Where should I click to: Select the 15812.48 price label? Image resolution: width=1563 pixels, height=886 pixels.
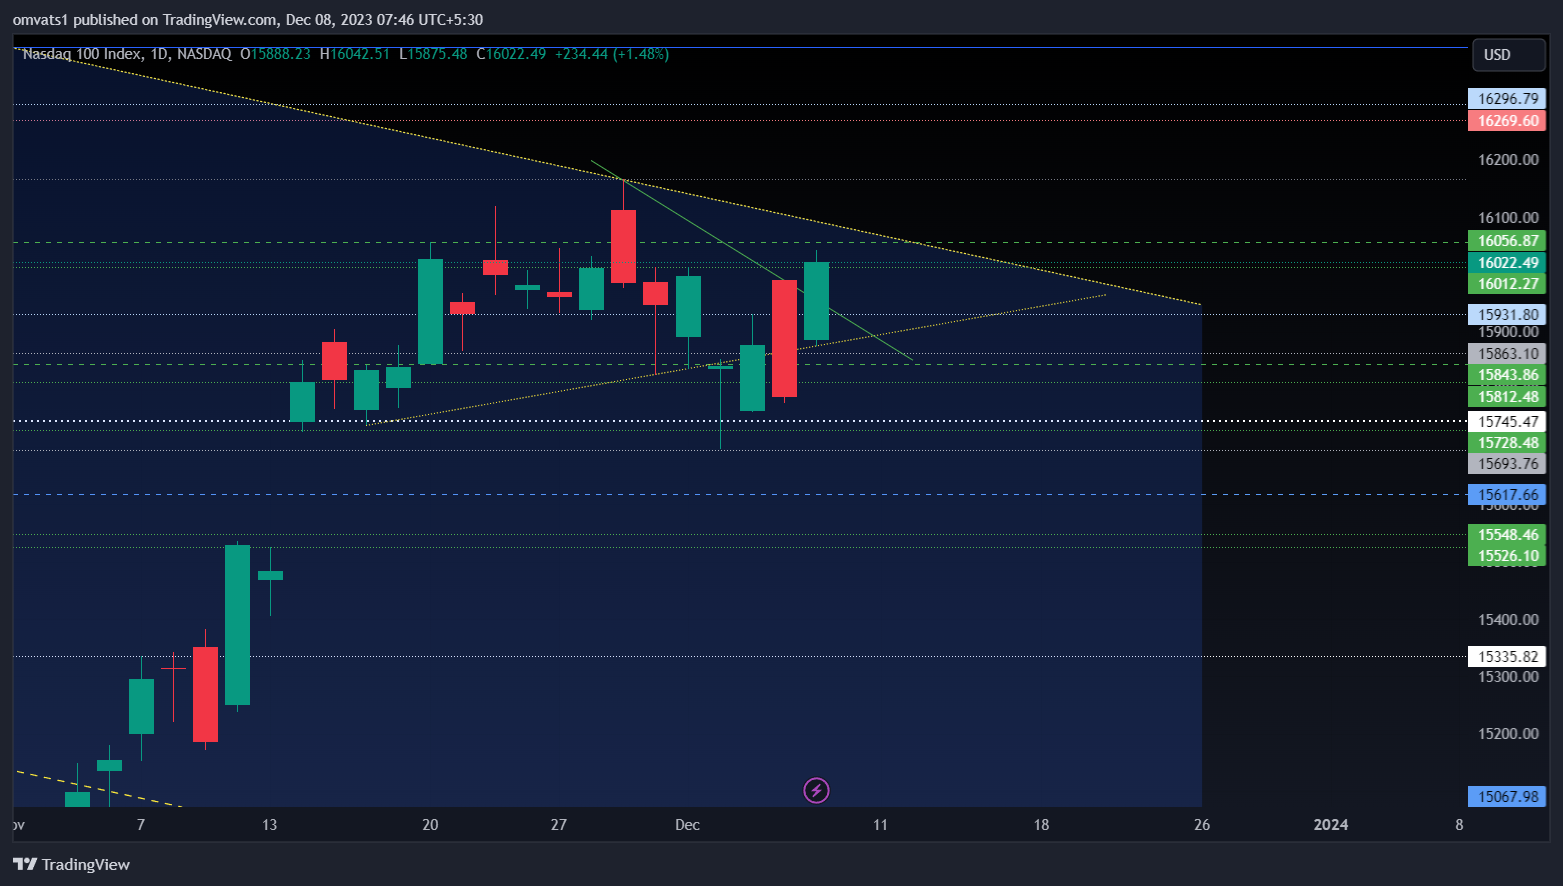(x=1507, y=397)
